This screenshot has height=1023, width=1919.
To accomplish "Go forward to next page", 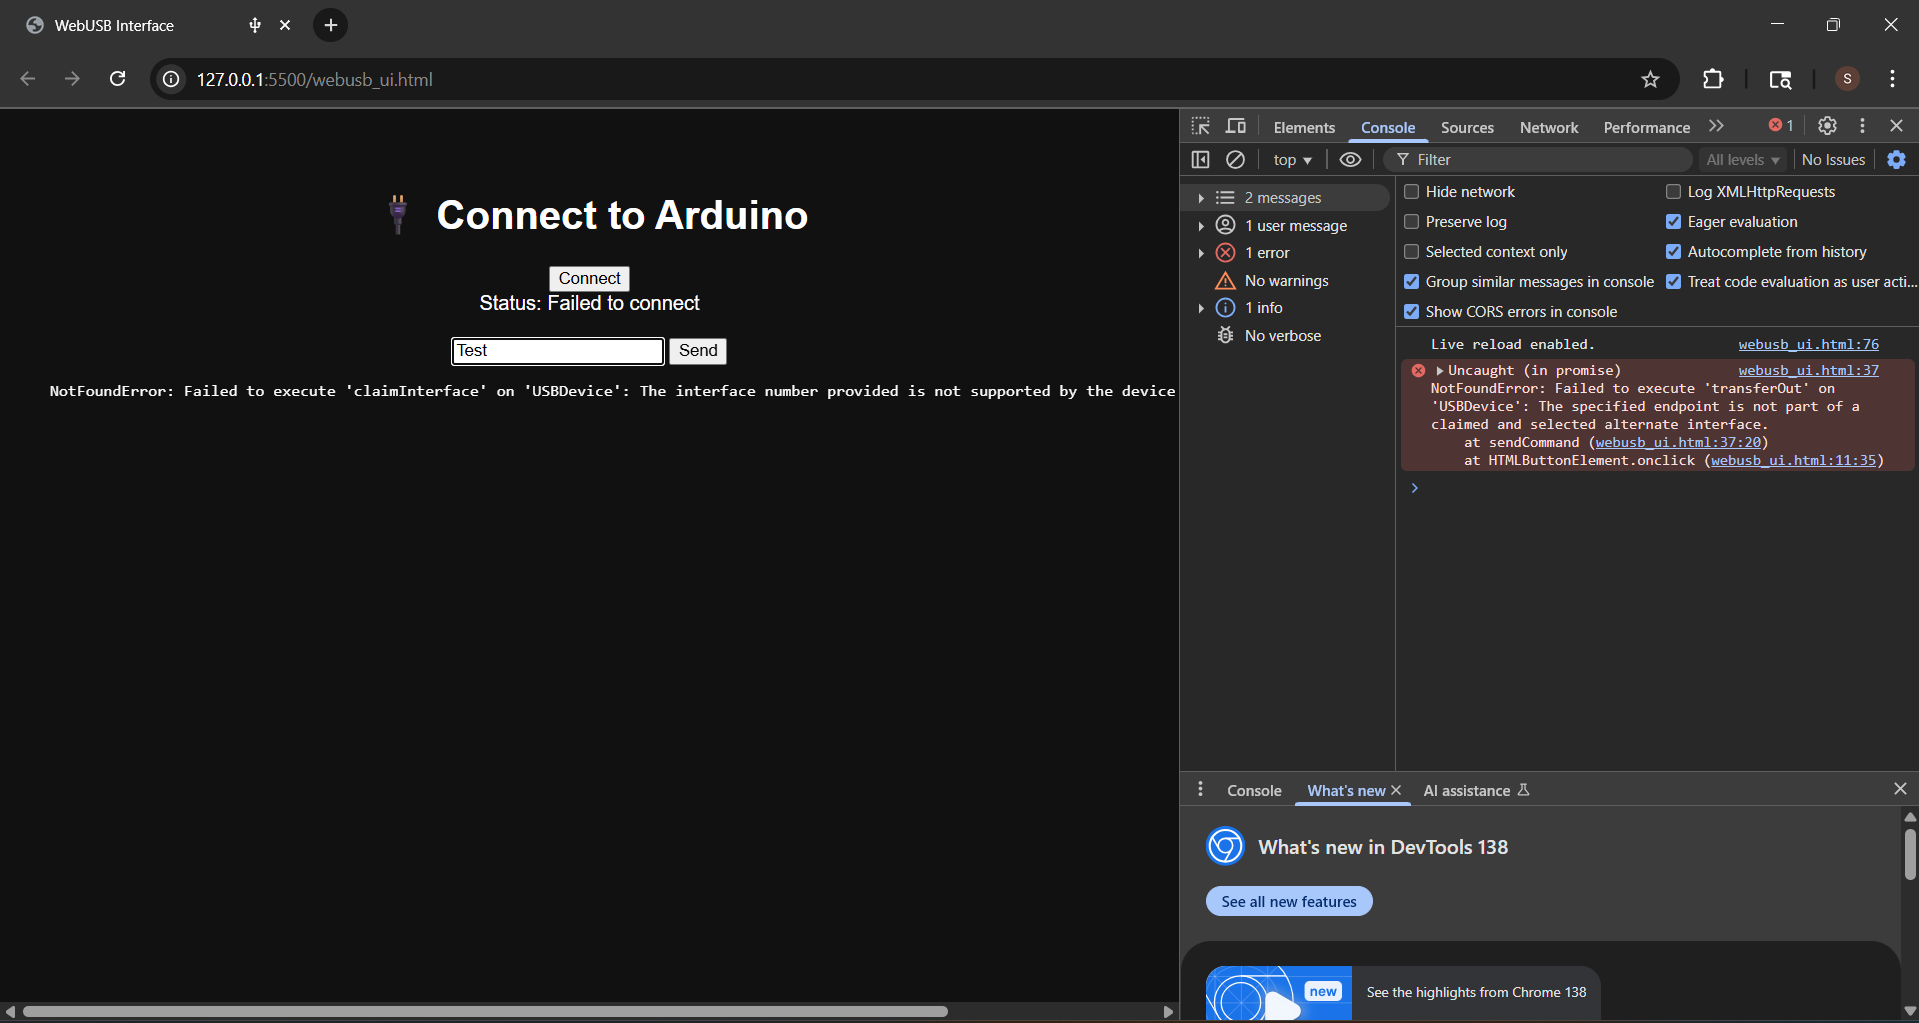I will 72,79.
